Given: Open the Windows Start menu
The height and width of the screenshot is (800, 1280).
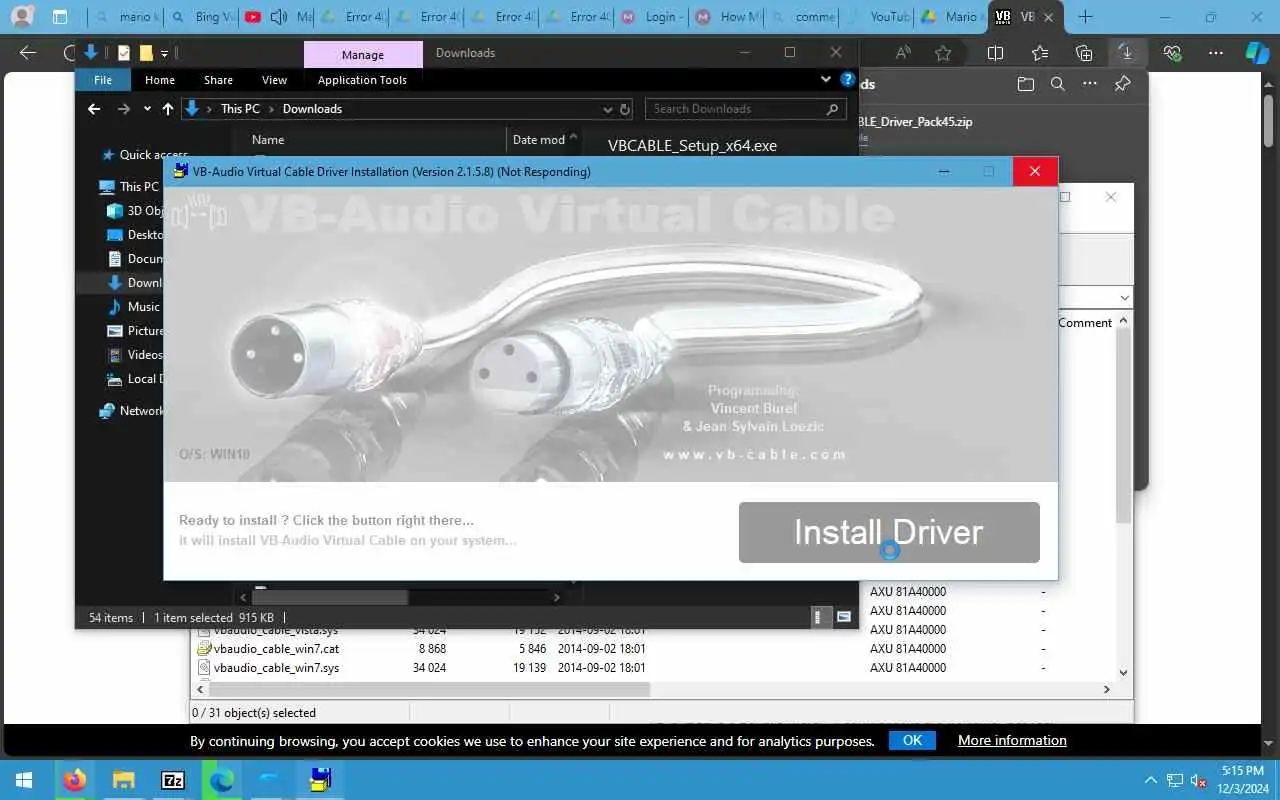Looking at the screenshot, I should point(24,780).
